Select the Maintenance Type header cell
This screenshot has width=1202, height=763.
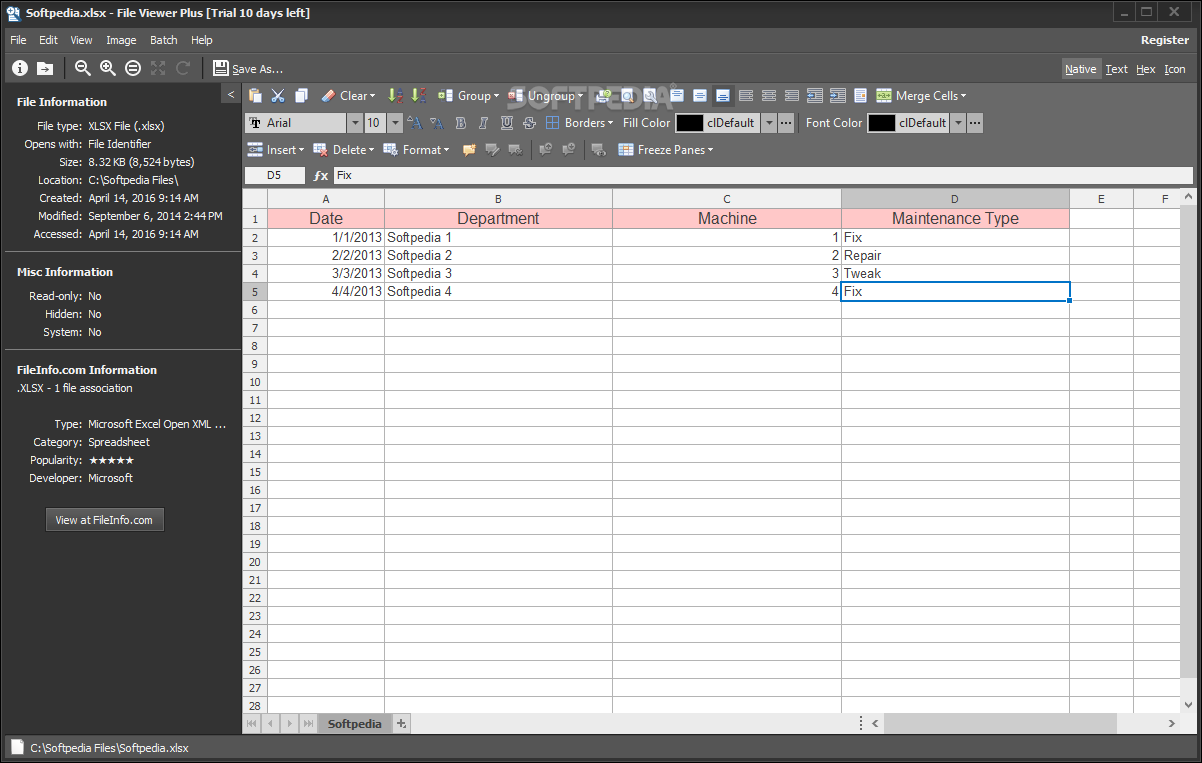pyautogui.click(x=955, y=218)
